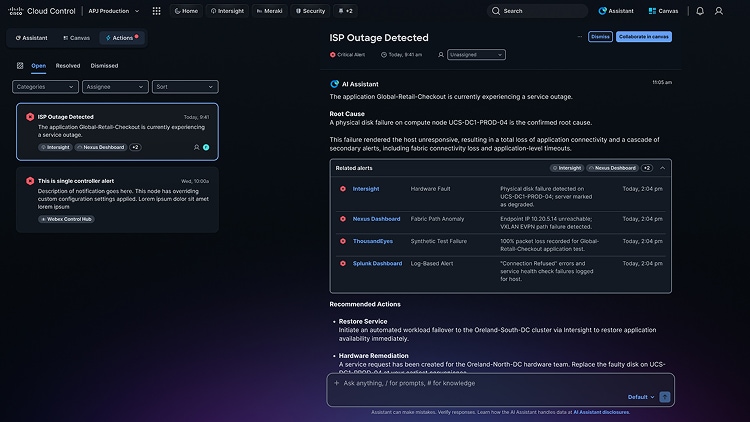
Task: Click the red status icon on Intersight row
Action: (x=343, y=189)
